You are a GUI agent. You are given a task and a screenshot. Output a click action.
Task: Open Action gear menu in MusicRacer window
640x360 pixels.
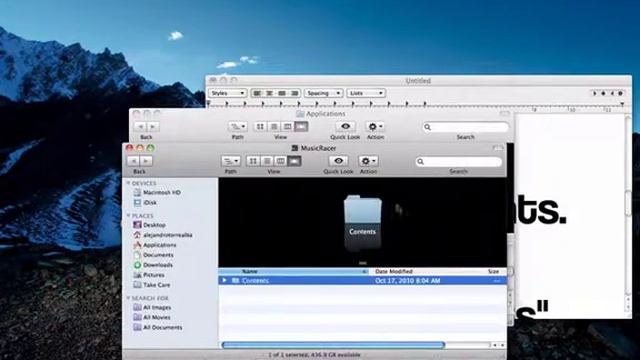pyautogui.click(x=368, y=161)
